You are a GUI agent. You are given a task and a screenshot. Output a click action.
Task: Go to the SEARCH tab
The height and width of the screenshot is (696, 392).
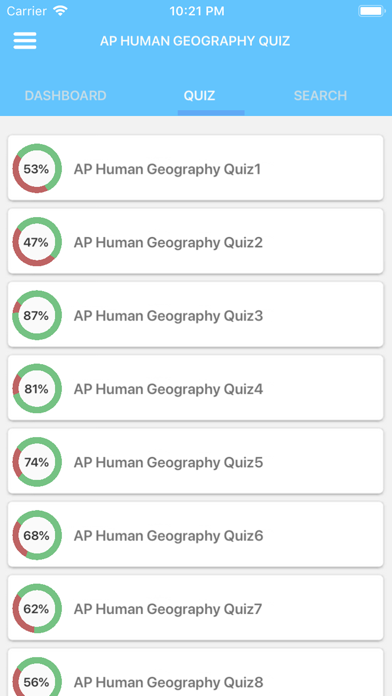(x=321, y=96)
